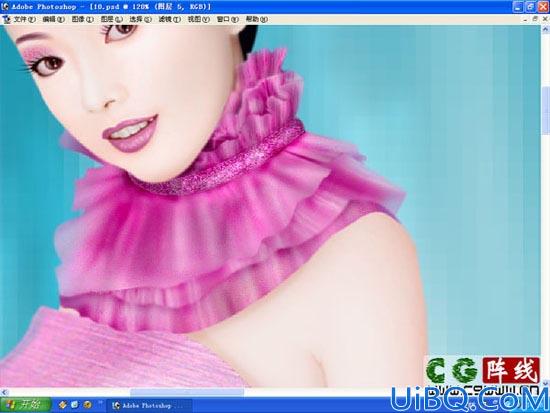
Task: Open the 图像 (Image) menu
Action: pos(83,20)
